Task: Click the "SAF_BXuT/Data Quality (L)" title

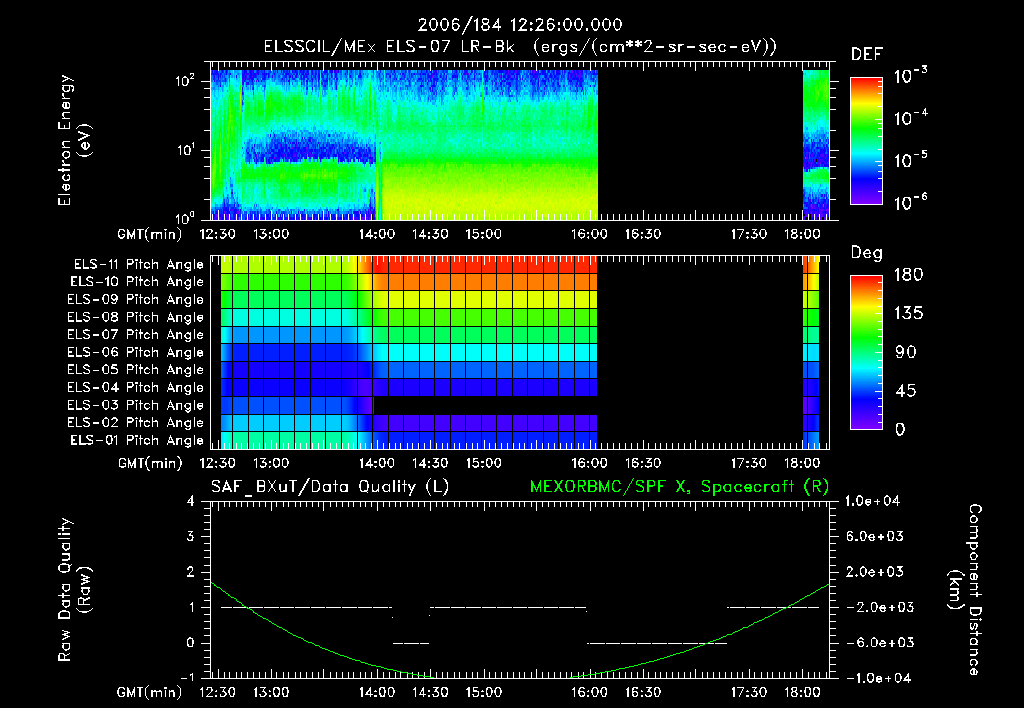Action: tap(330, 487)
